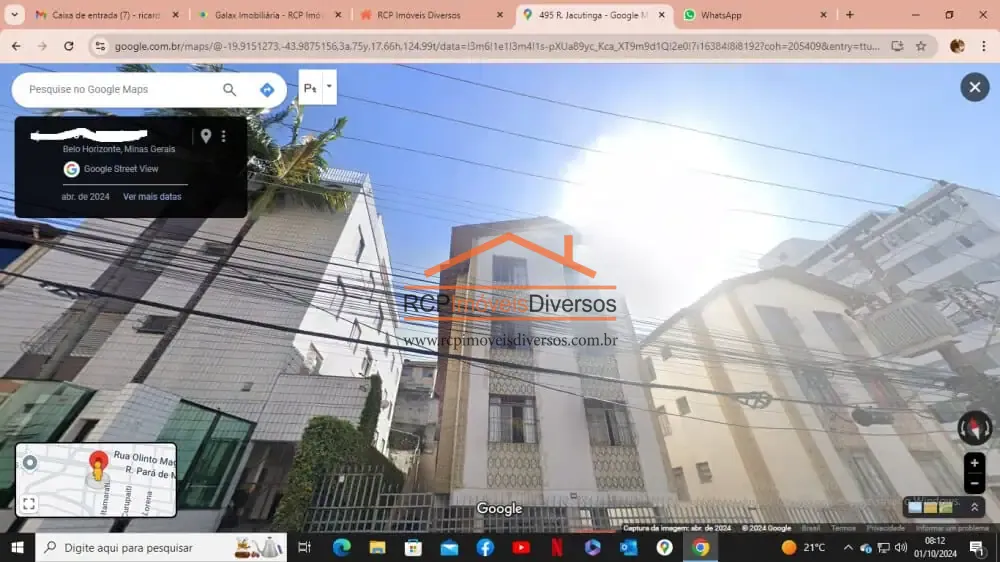Click 'Ver mais datas' link
Screen dimensions: 1000x562
tap(152, 196)
